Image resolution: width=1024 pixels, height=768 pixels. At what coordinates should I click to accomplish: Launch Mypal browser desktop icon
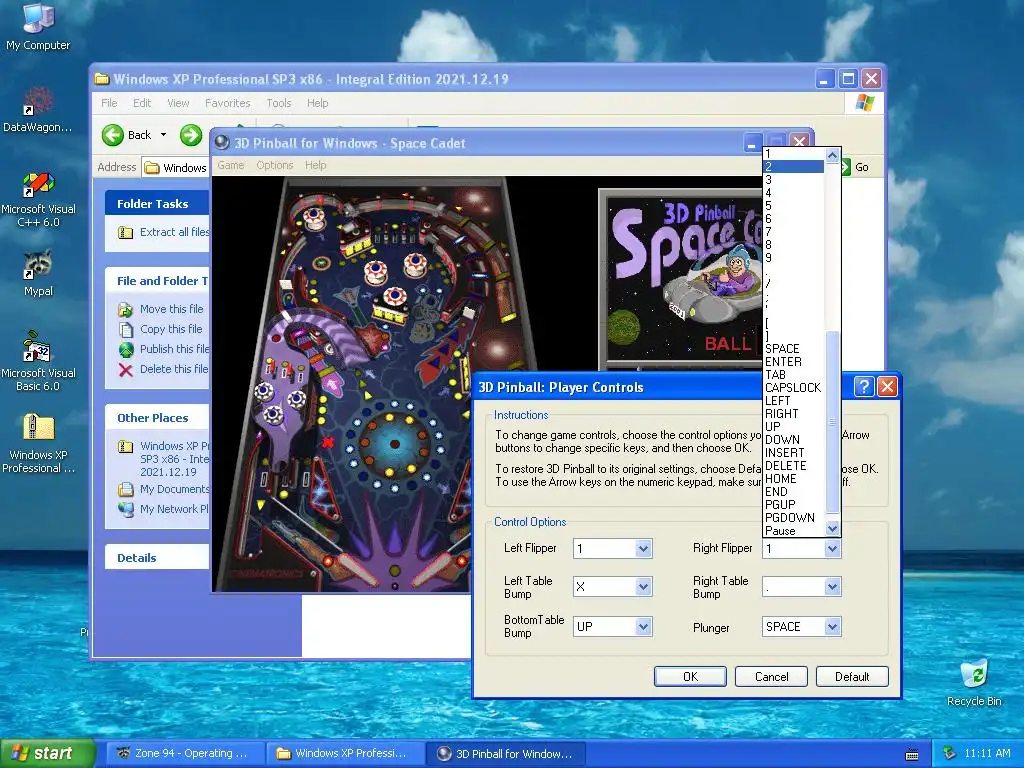pyautogui.click(x=38, y=273)
